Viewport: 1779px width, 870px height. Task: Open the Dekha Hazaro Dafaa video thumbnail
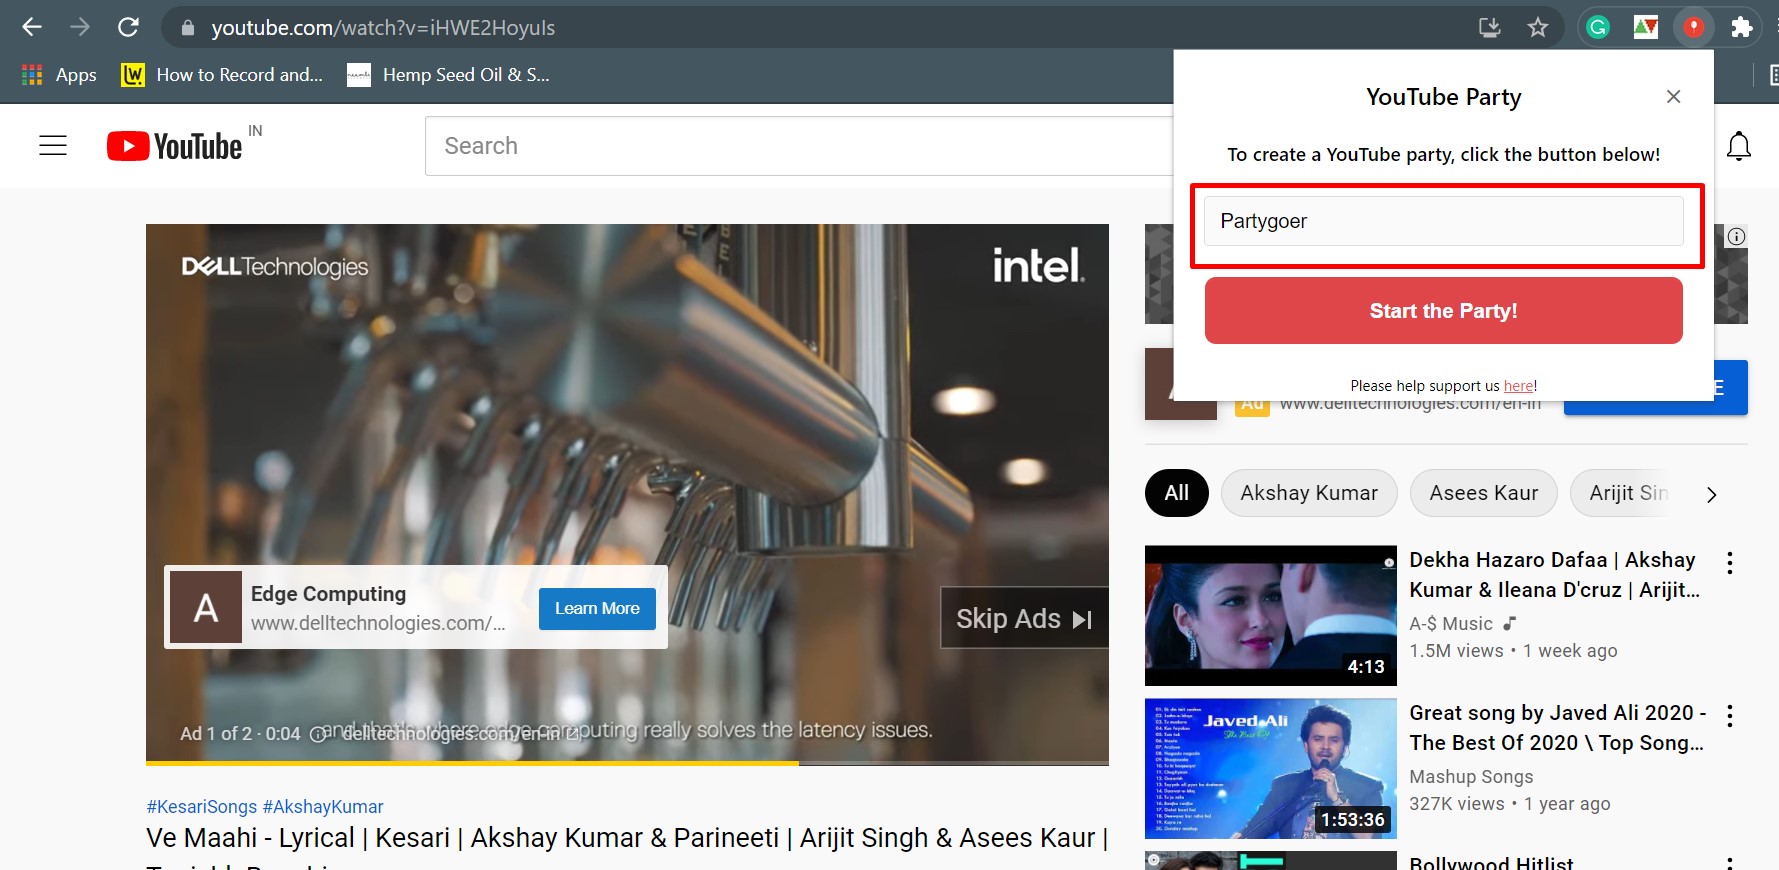(x=1271, y=615)
